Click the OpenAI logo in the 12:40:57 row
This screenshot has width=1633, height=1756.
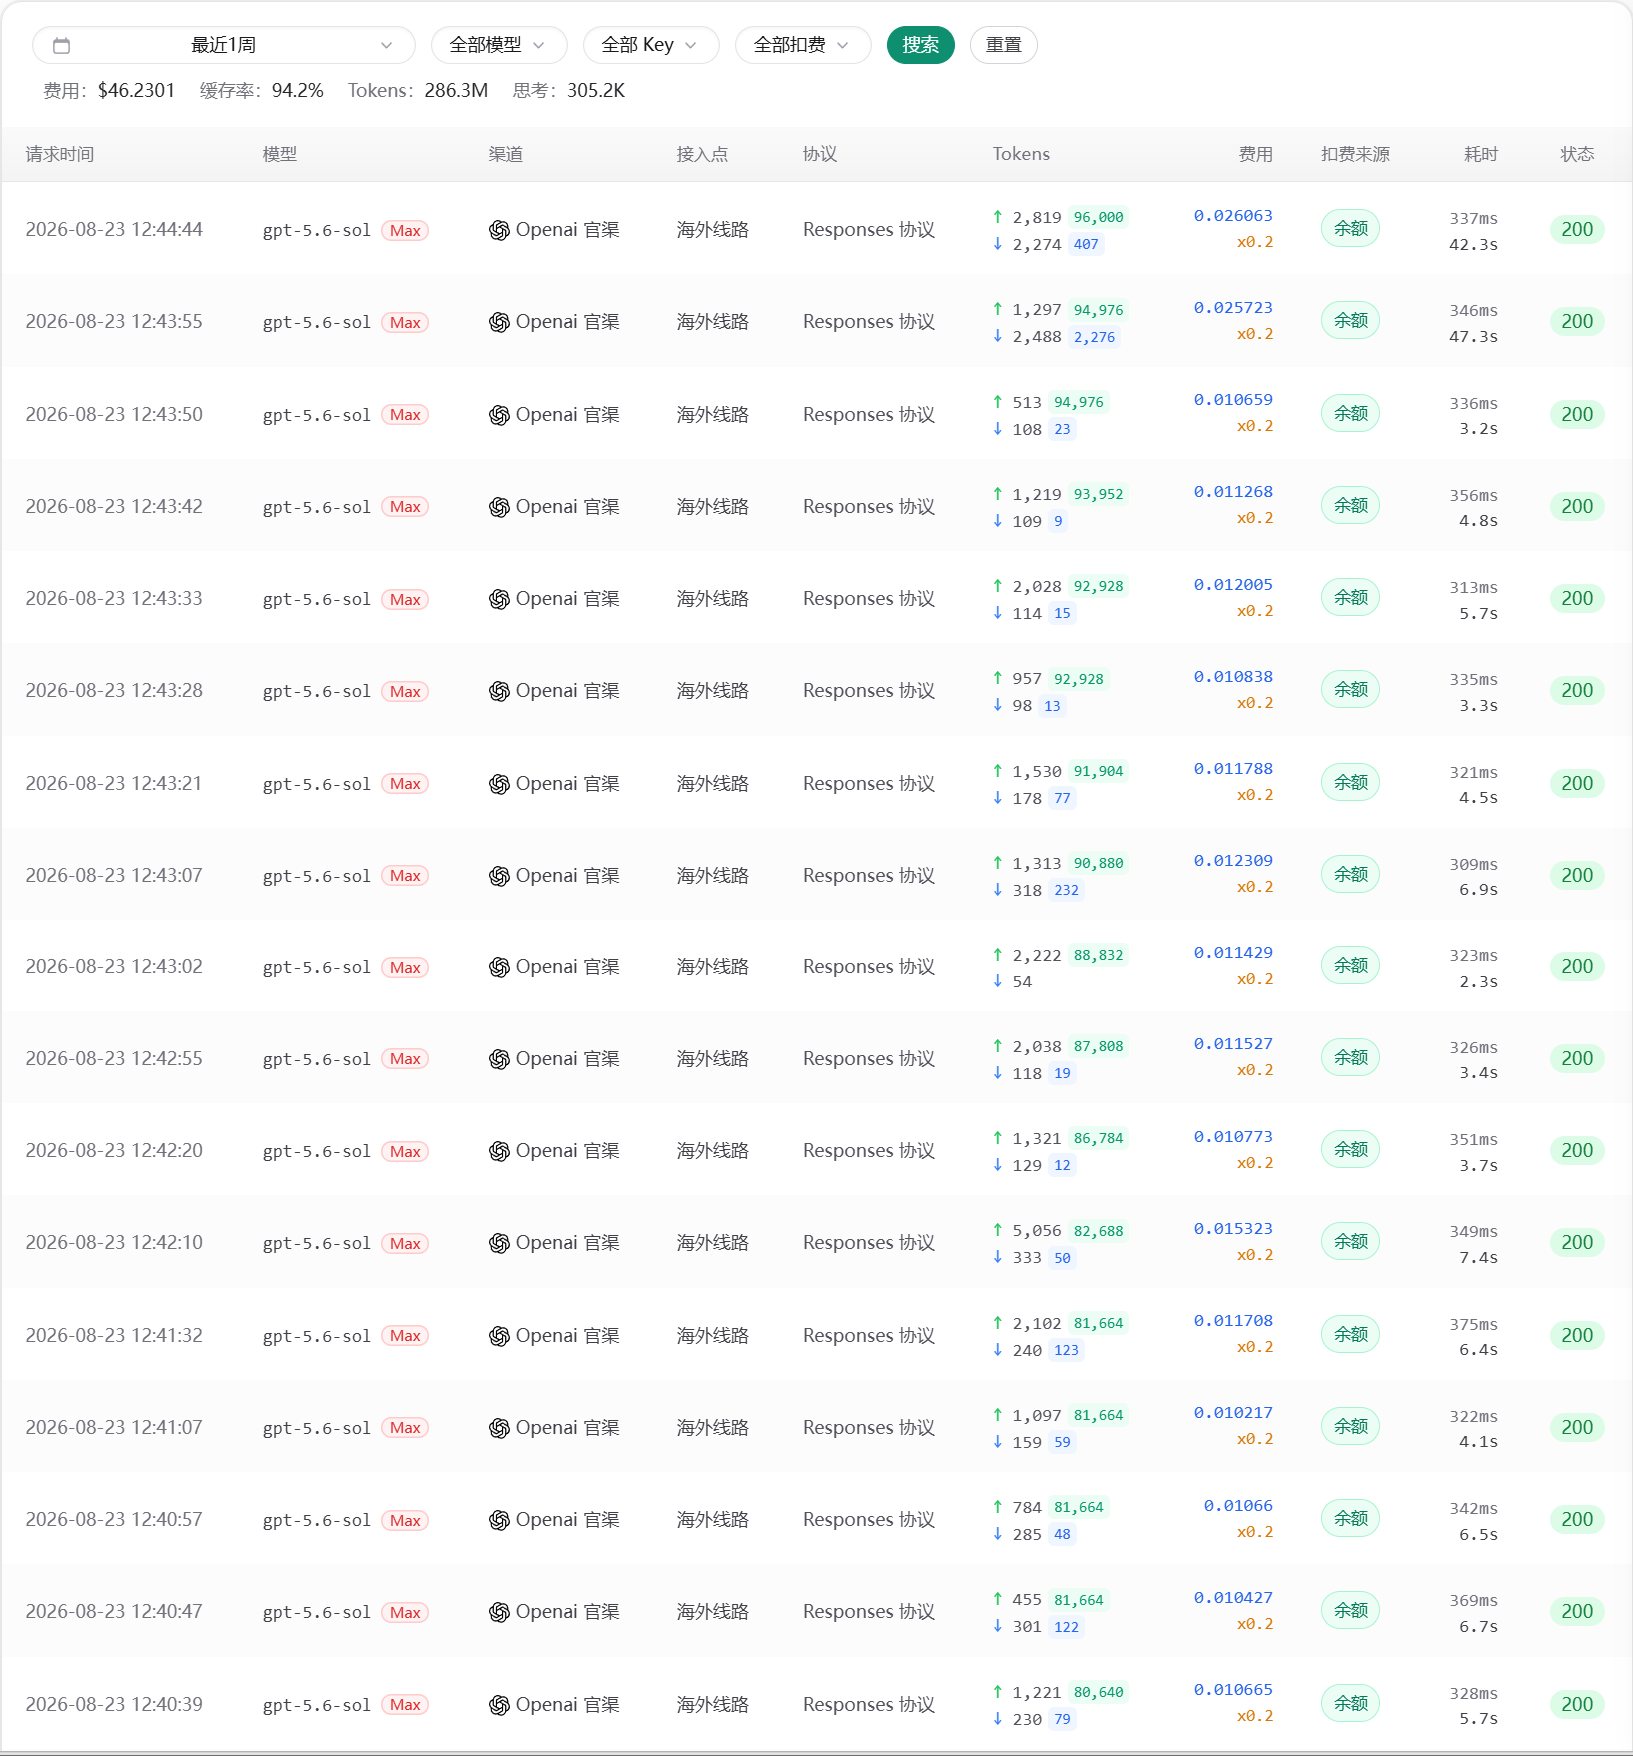click(x=499, y=1520)
